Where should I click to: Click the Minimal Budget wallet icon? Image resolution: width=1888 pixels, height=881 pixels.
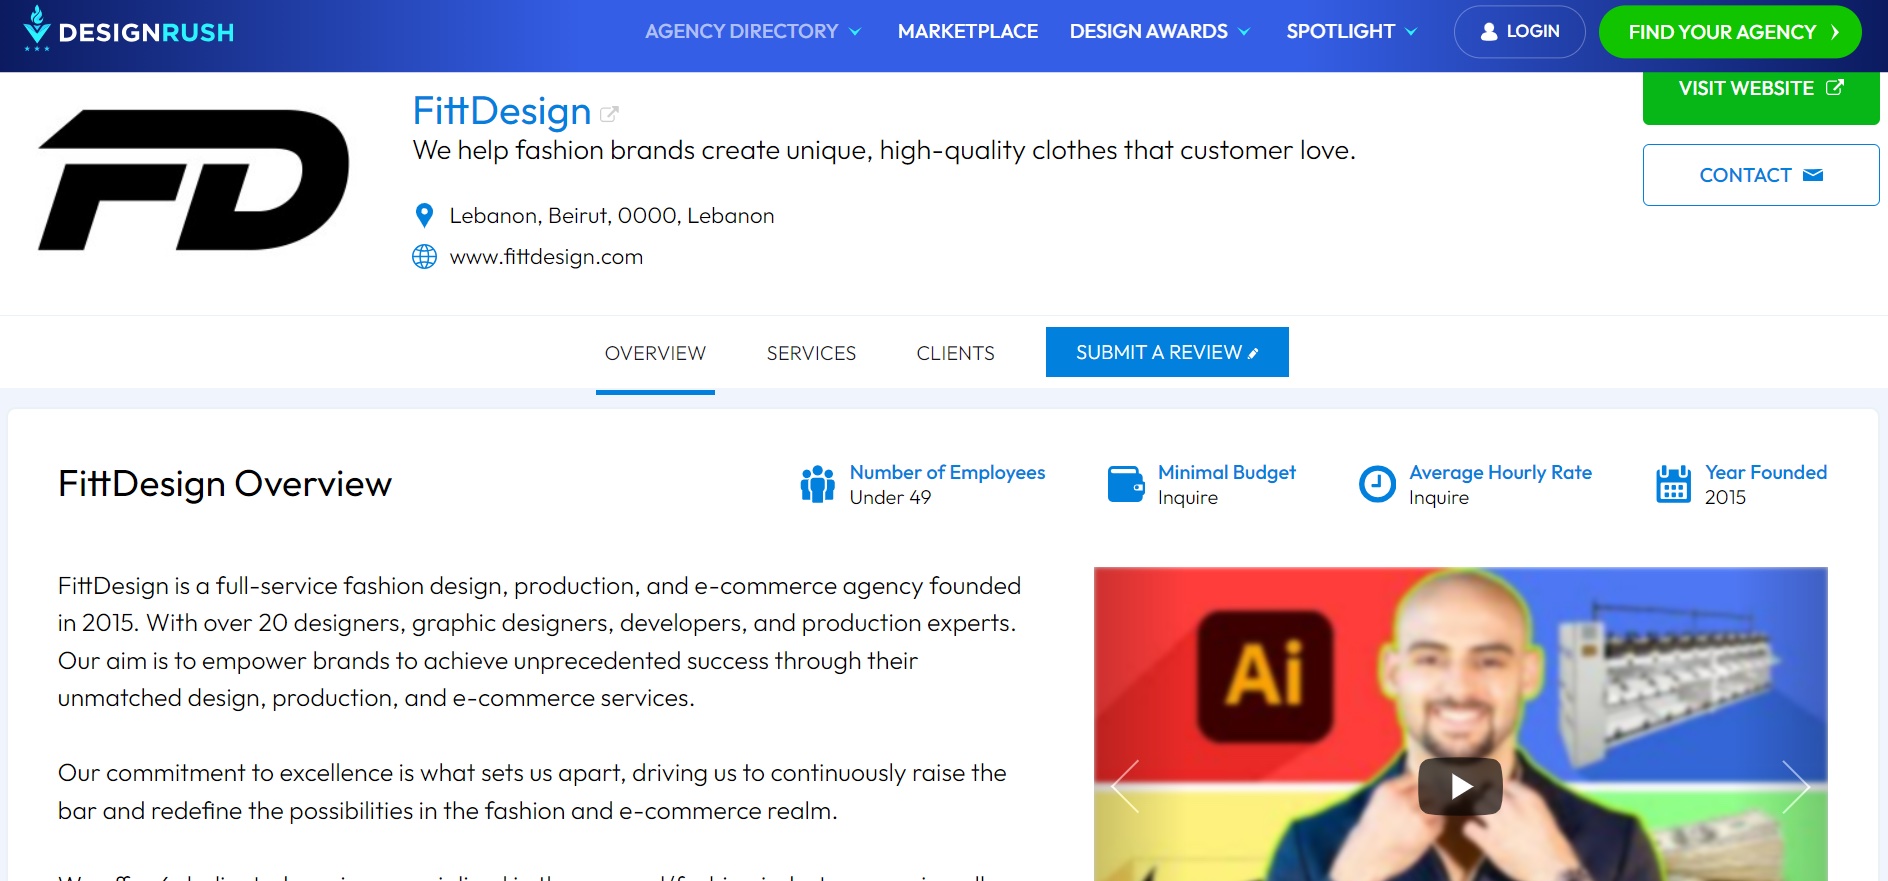1126,484
